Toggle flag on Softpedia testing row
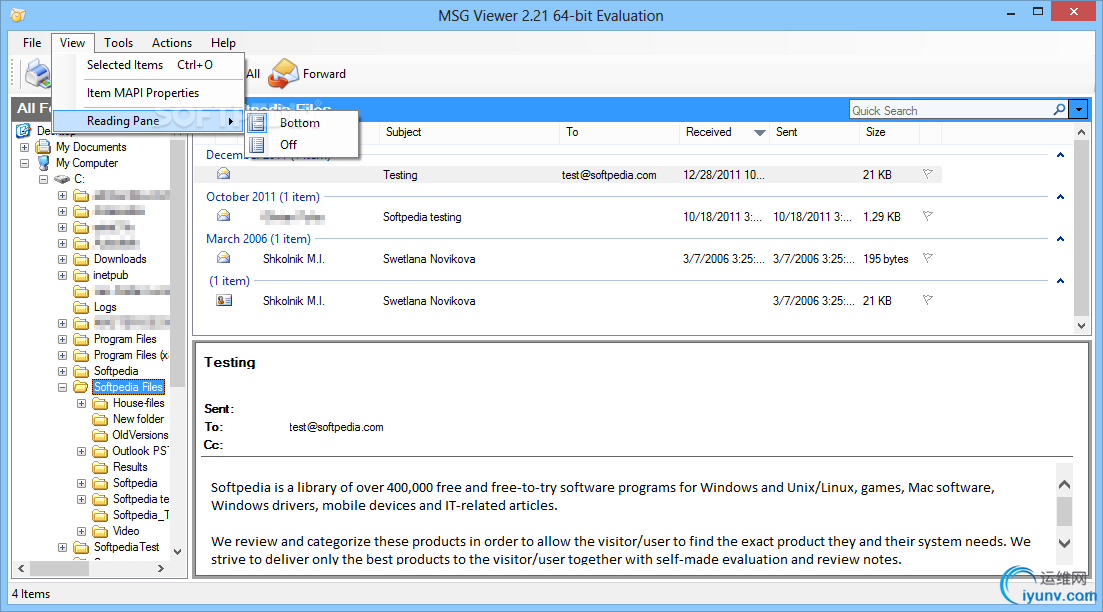The width and height of the screenshot is (1103, 612). click(x=928, y=216)
